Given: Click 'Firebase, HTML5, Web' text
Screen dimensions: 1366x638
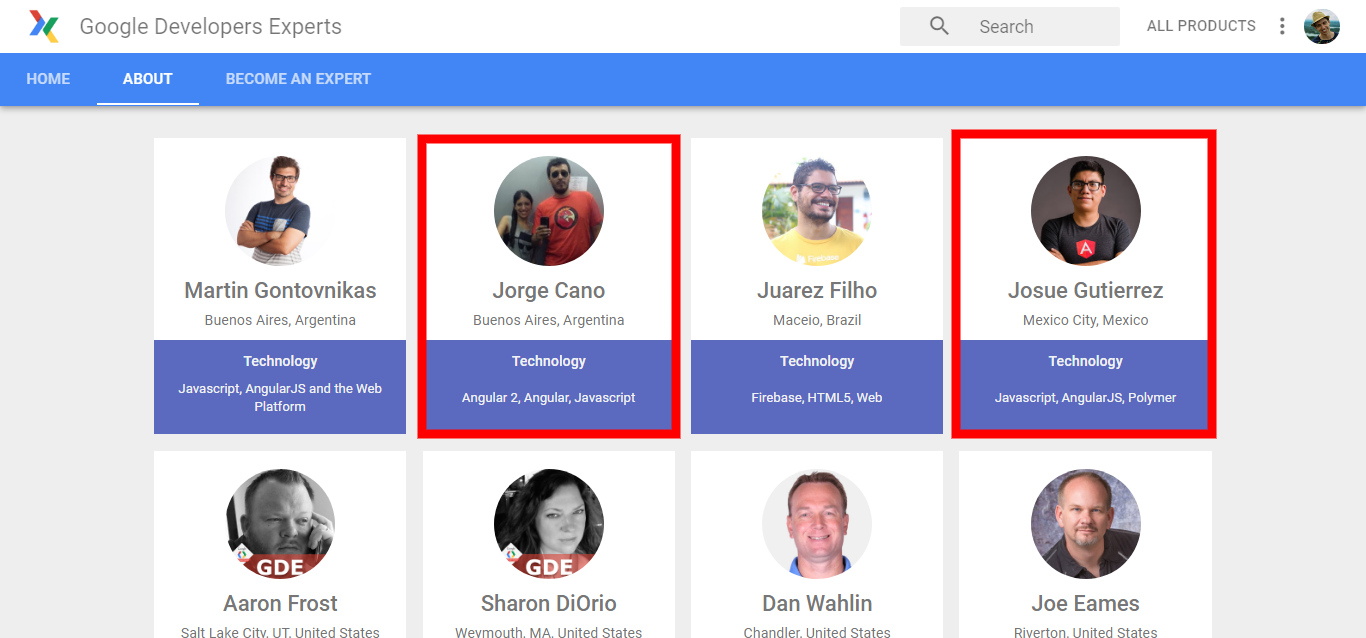Looking at the screenshot, I should click(817, 398).
